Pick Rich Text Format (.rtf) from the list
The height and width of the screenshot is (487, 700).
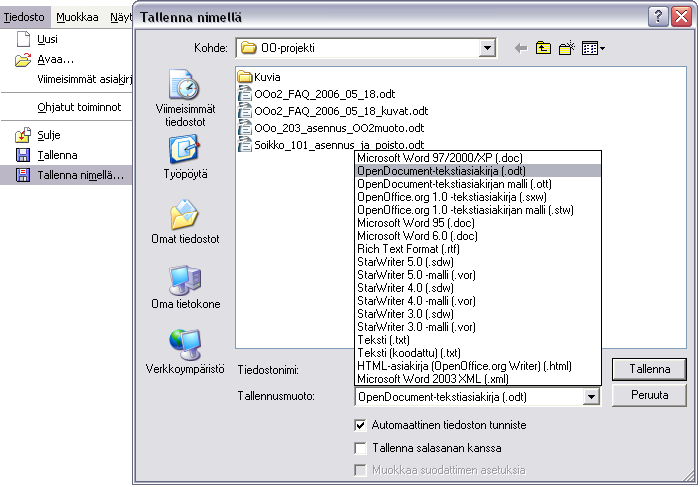[x=478, y=249]
